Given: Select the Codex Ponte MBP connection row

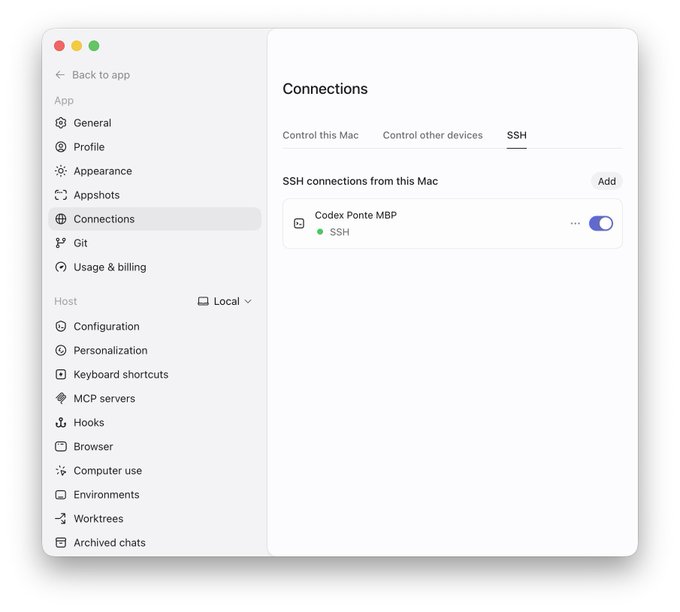Looking at the screenshot, I should click(452, 223).
